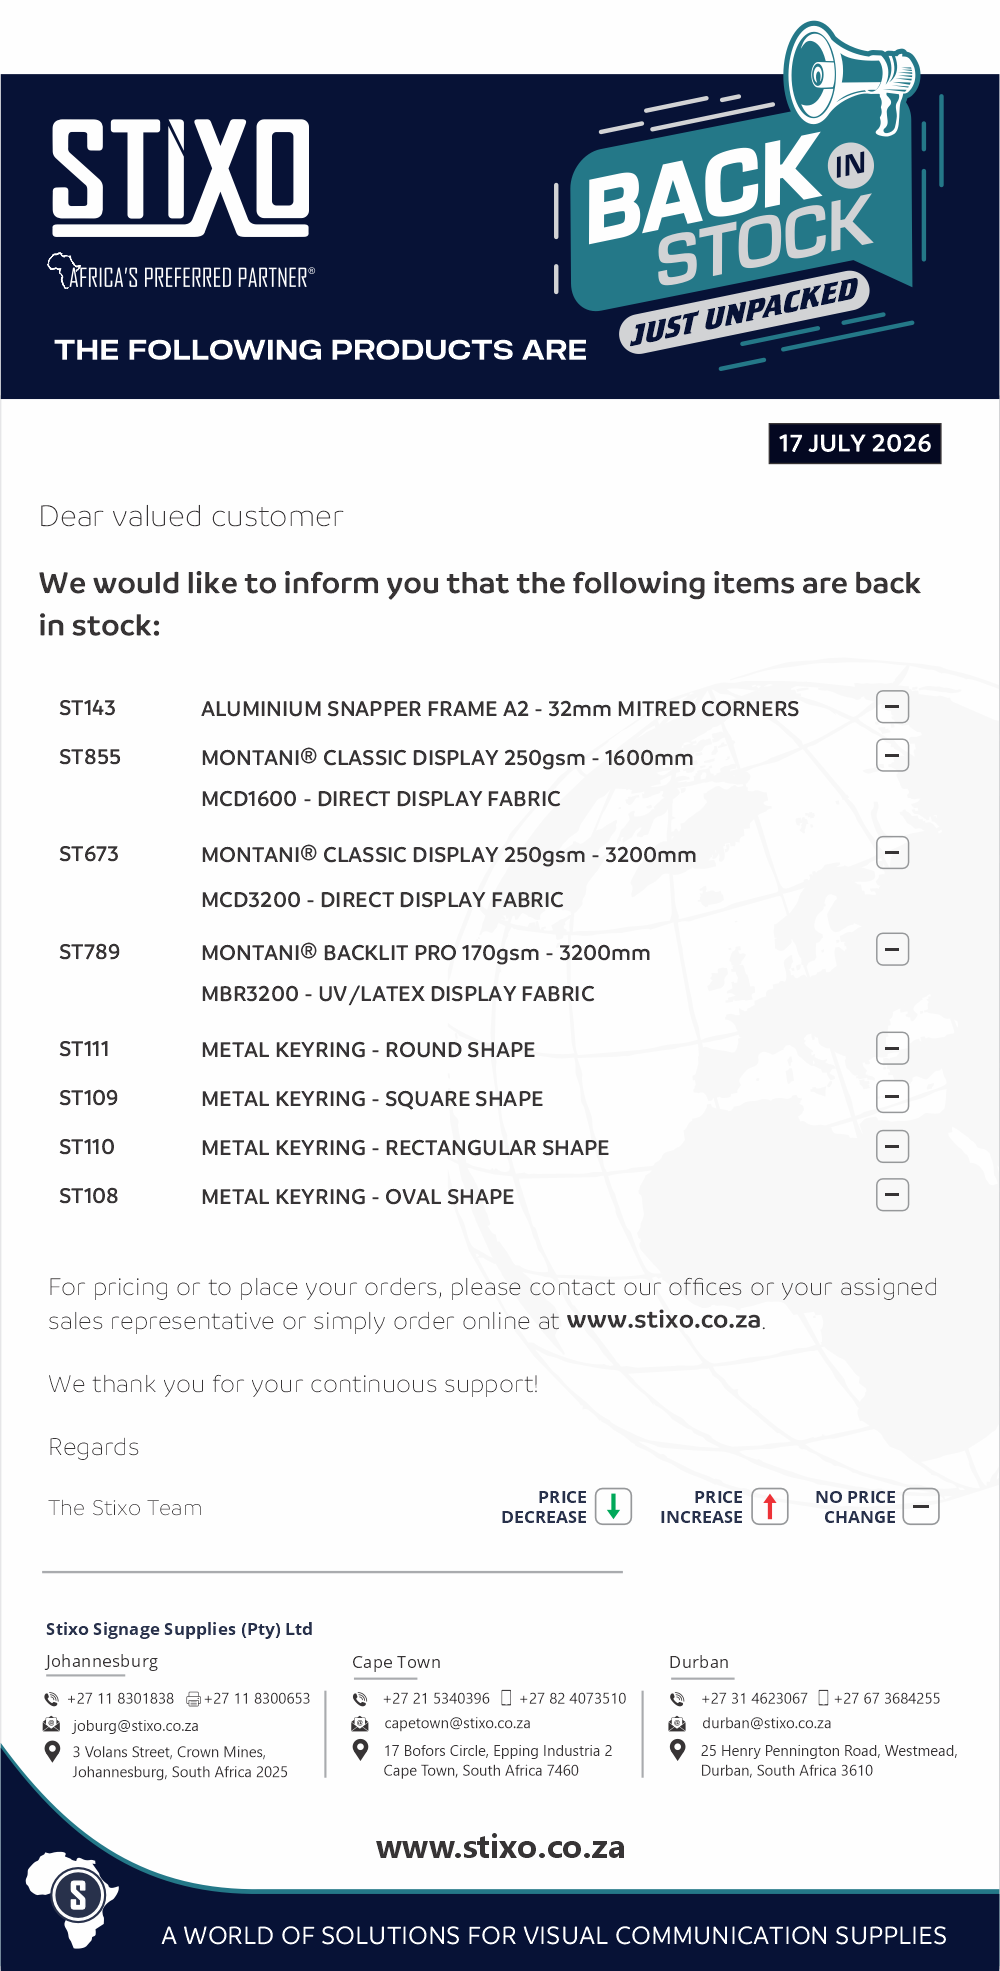
Task: Click the green Price Decrease arrow icon
Action: point(613,1506)
